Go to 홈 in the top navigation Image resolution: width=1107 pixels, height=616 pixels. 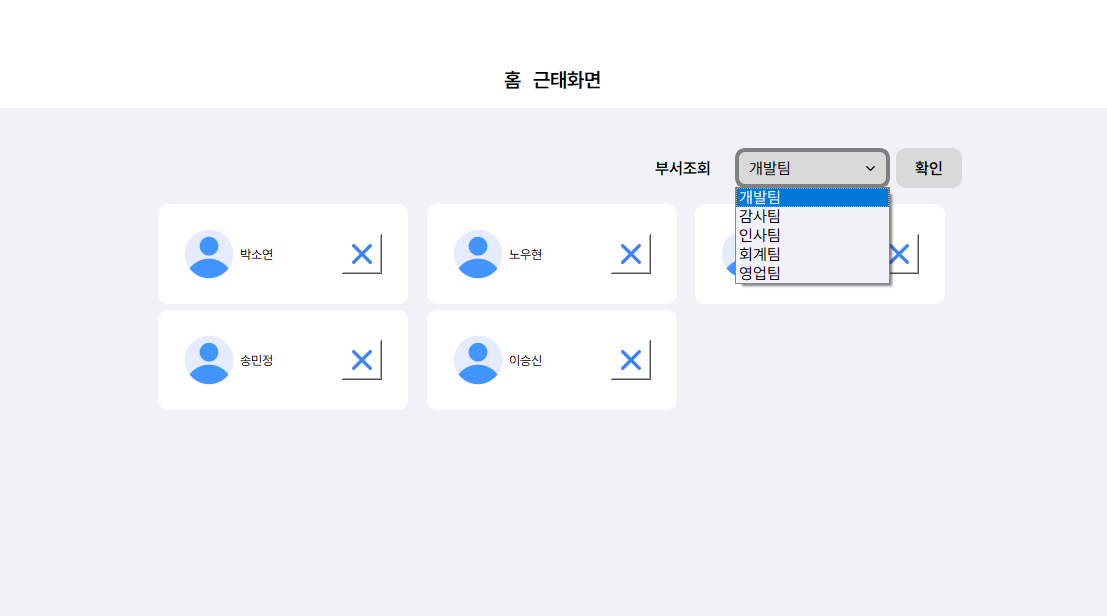tap(513, 80)
